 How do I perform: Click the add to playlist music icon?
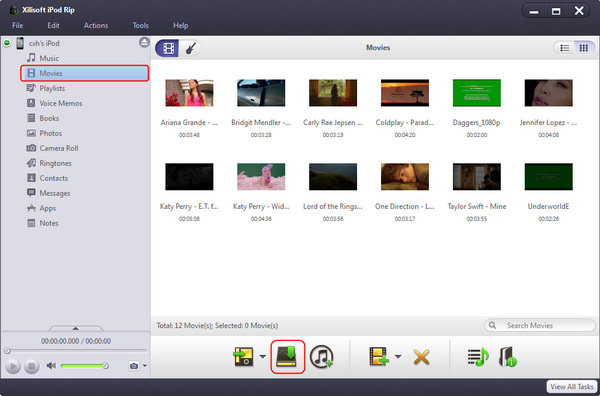[478, 357]
